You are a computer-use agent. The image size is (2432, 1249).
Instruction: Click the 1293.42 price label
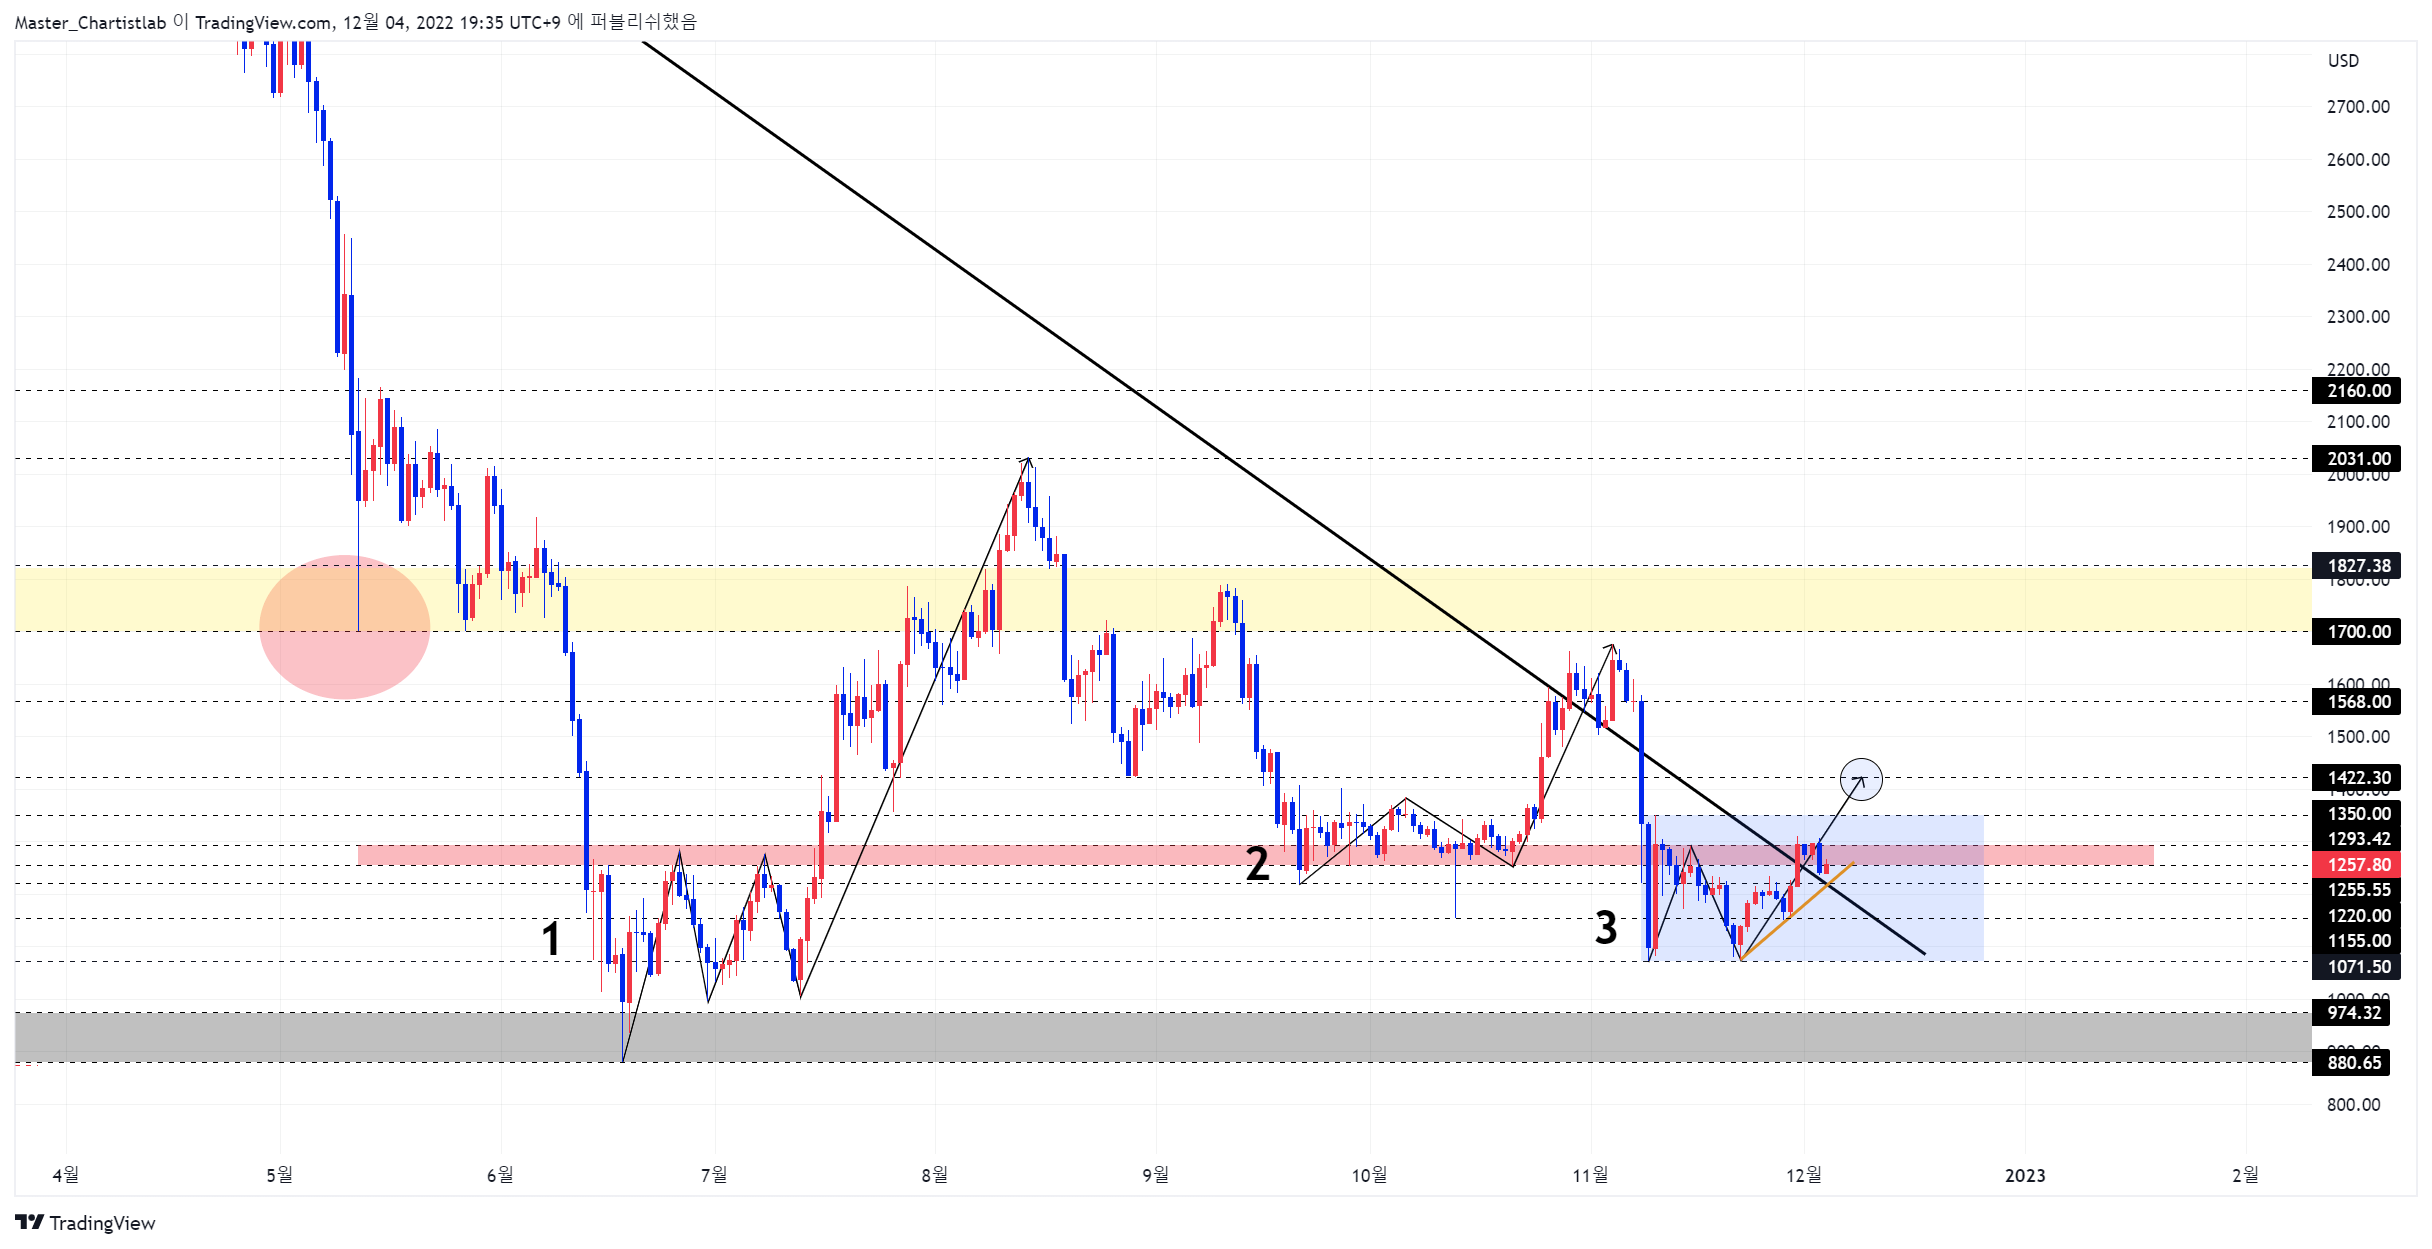[x=2356, y=839]
